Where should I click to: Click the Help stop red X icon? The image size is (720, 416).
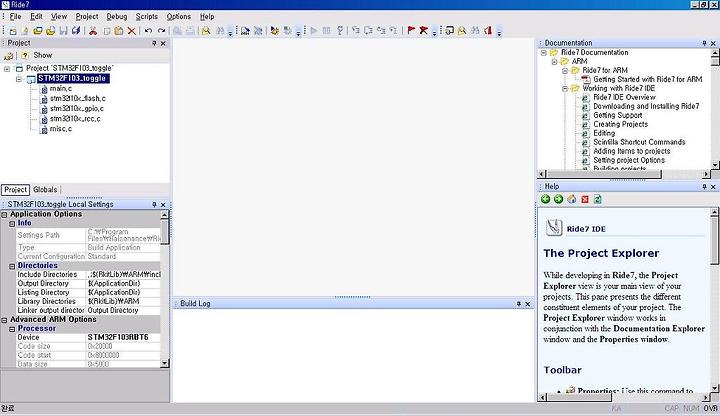point(585,199)
